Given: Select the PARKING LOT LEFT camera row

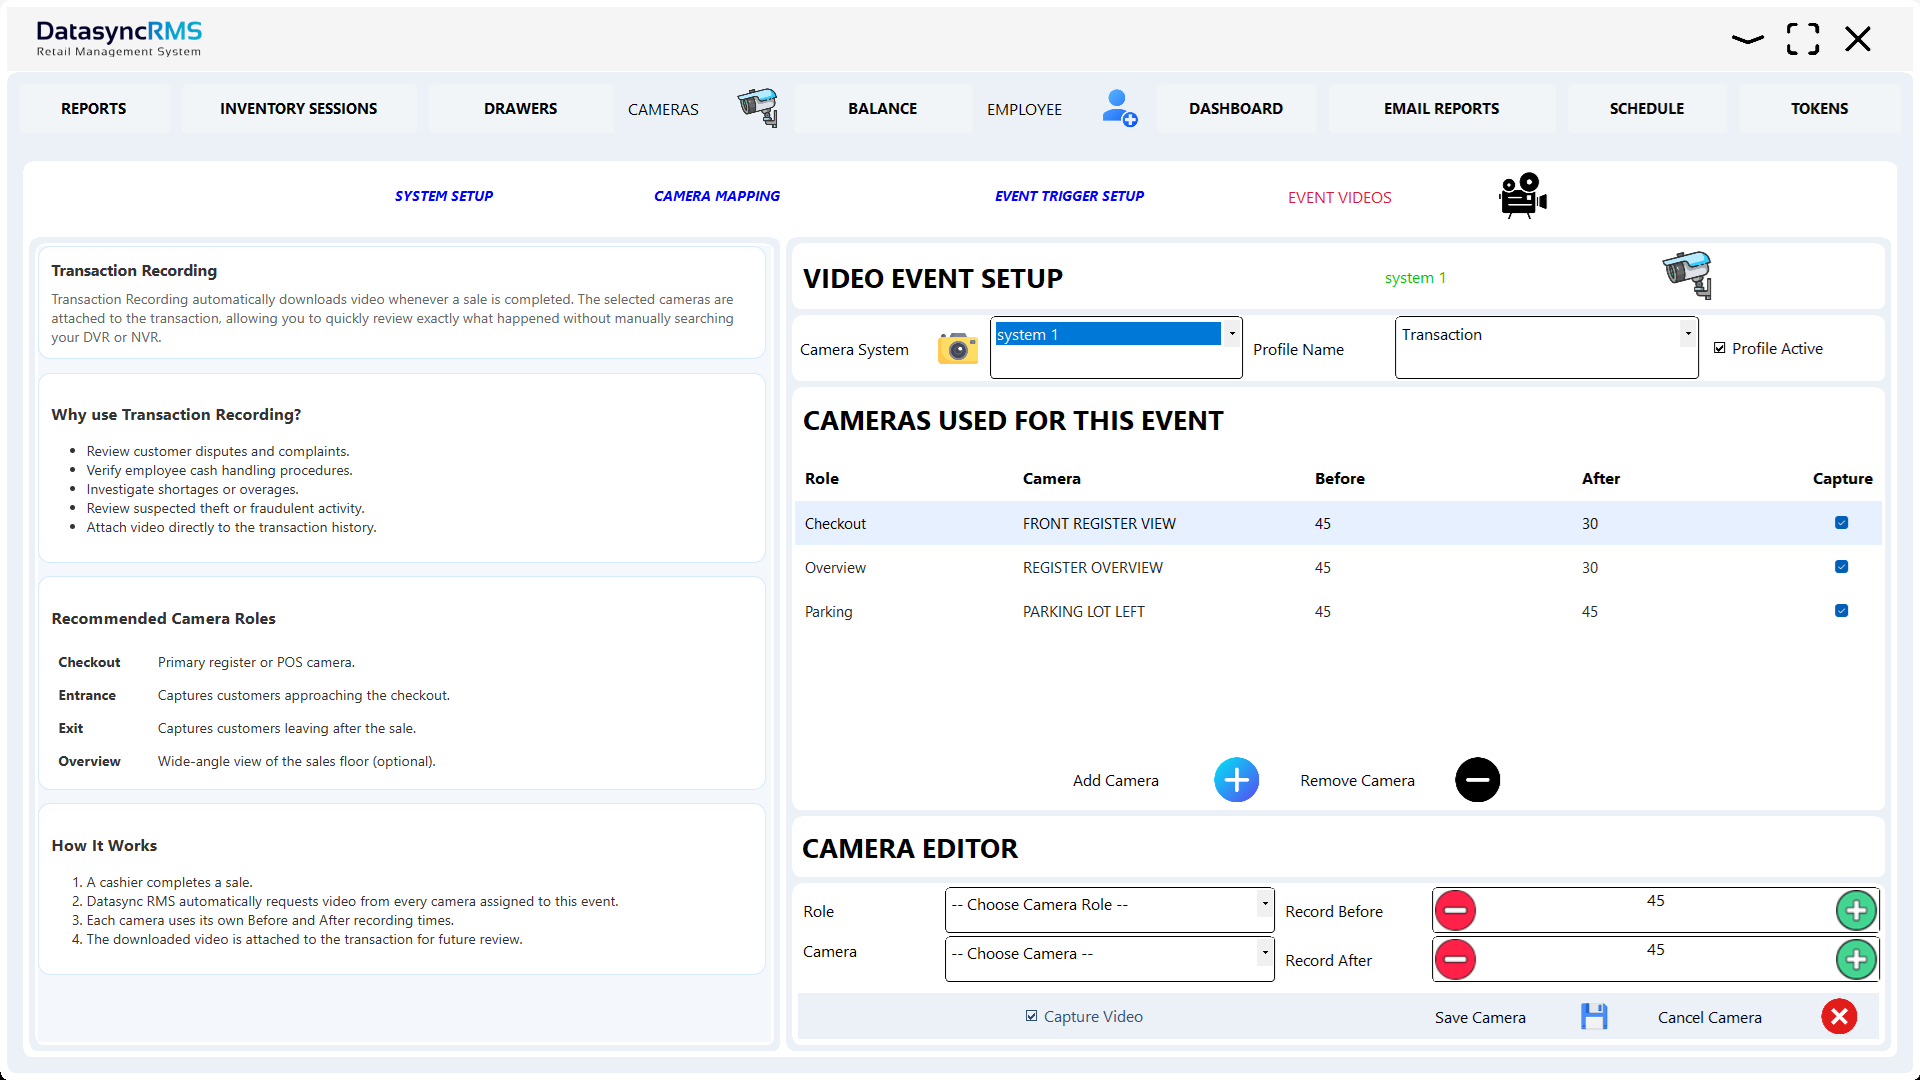Looking at the screenshot, I should 1338,611.
